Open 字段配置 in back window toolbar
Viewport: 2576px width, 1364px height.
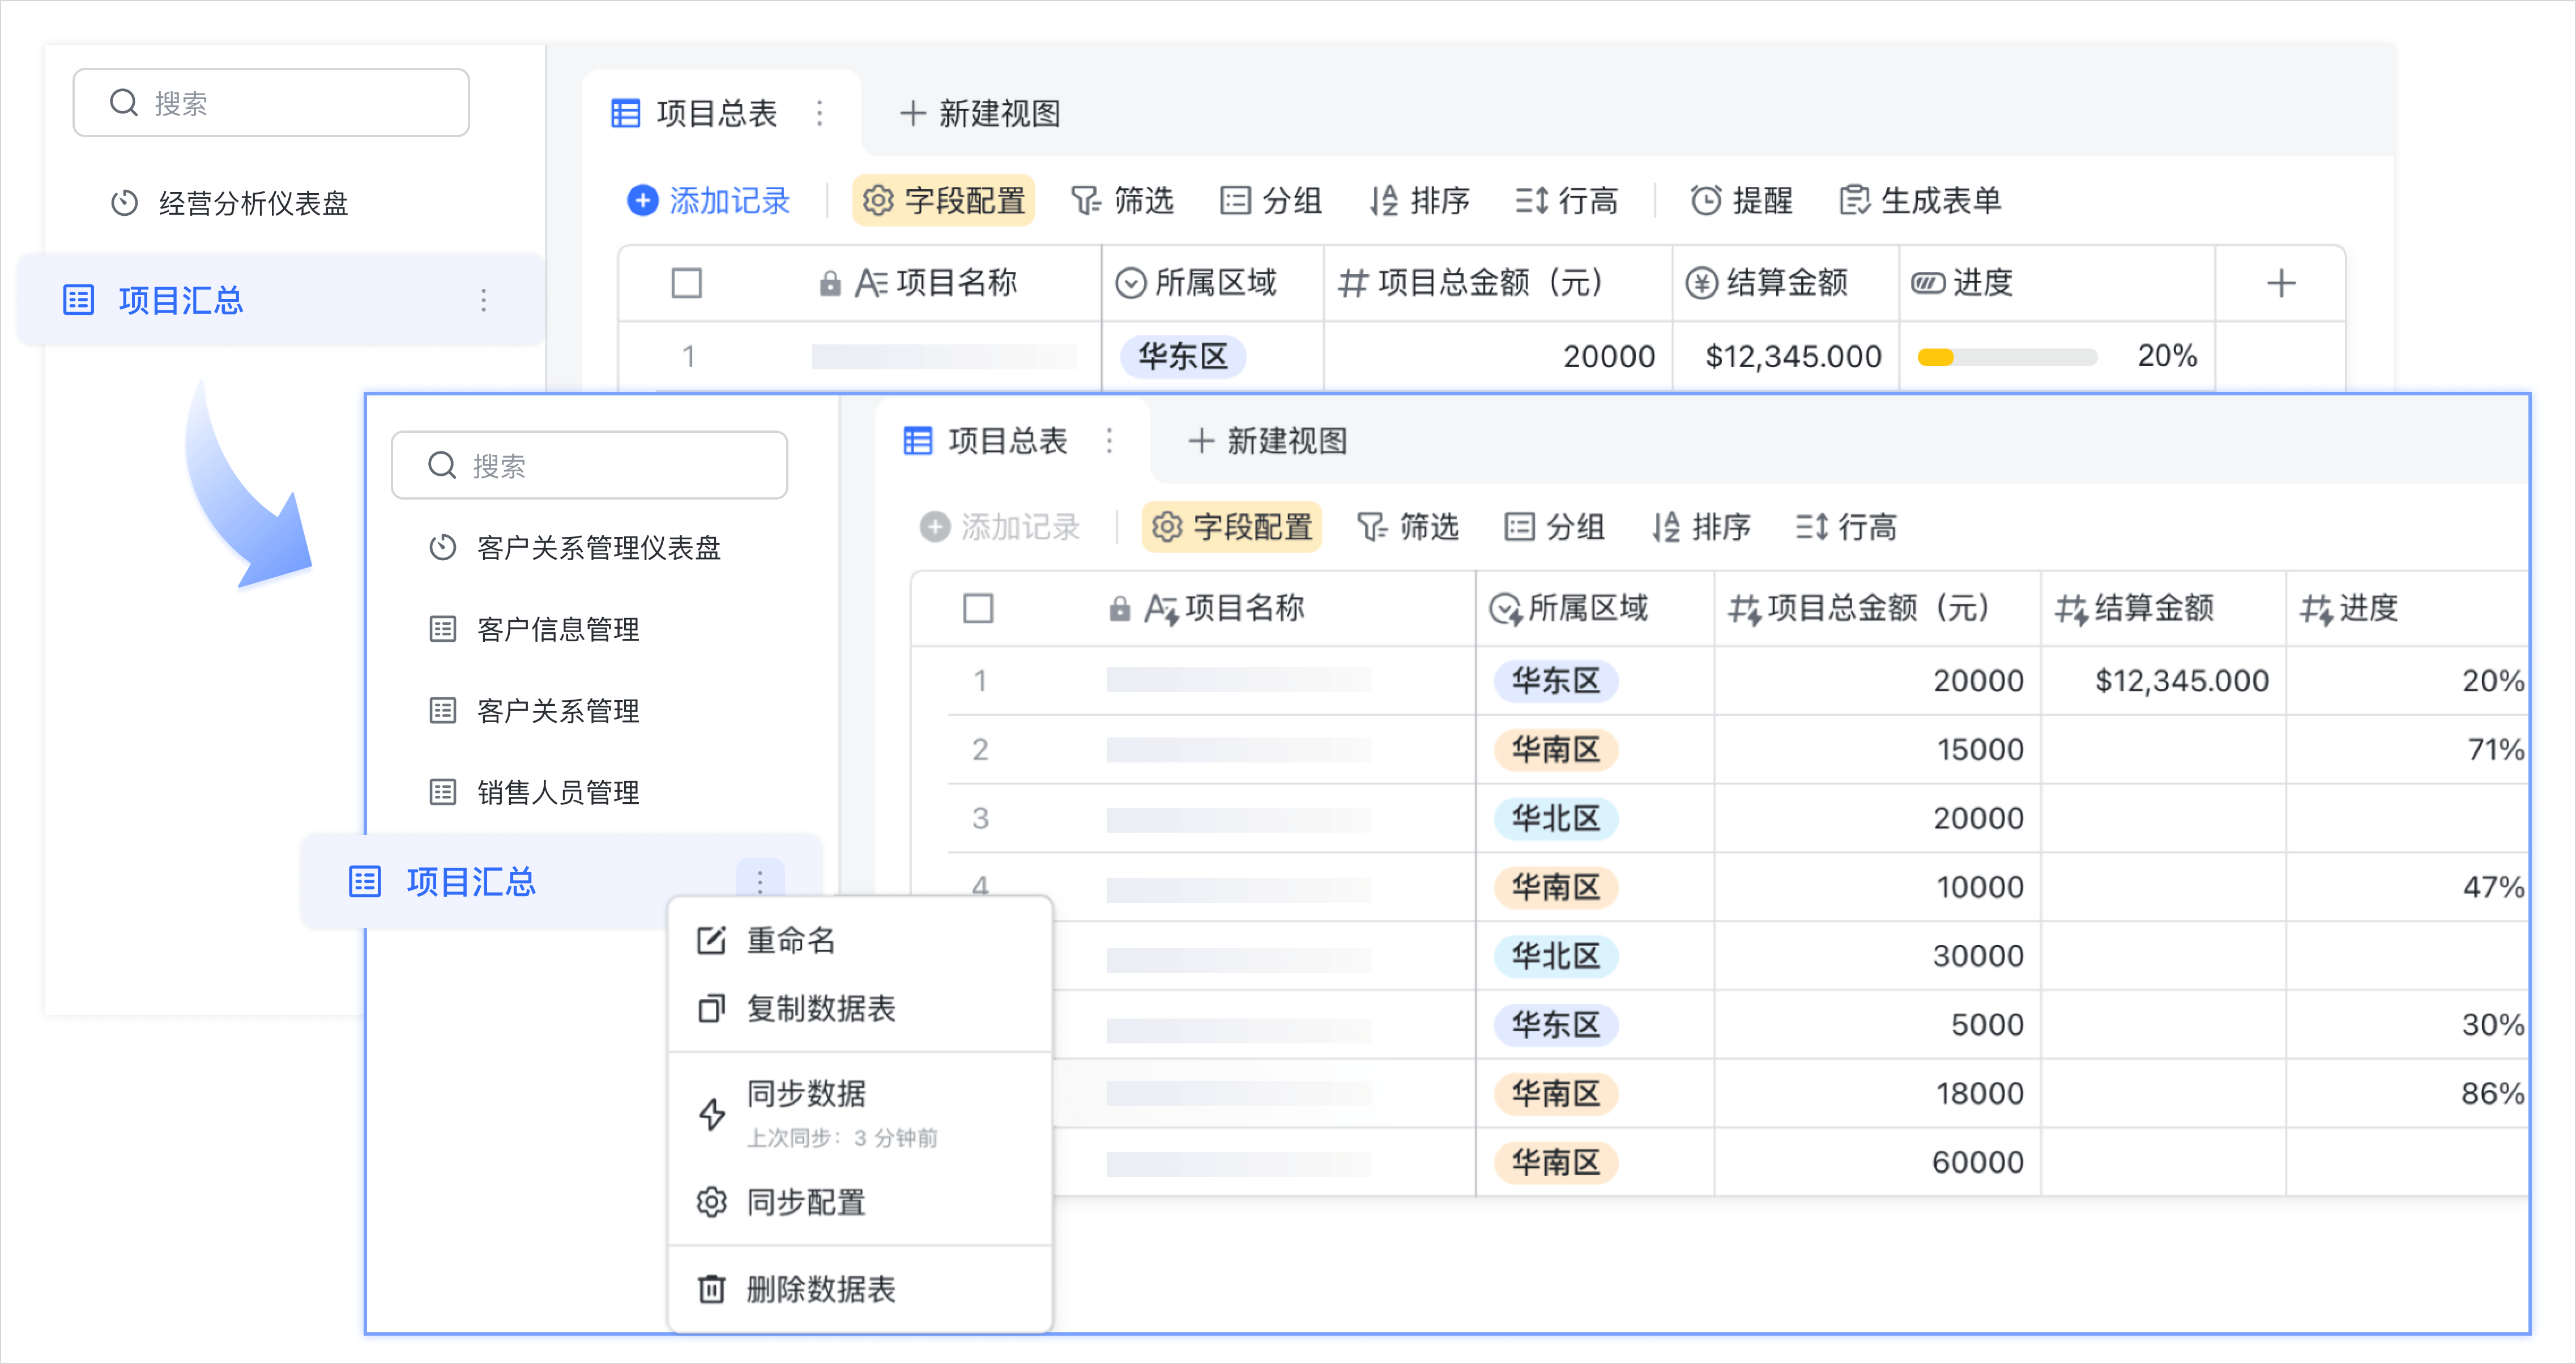point(944,201)
